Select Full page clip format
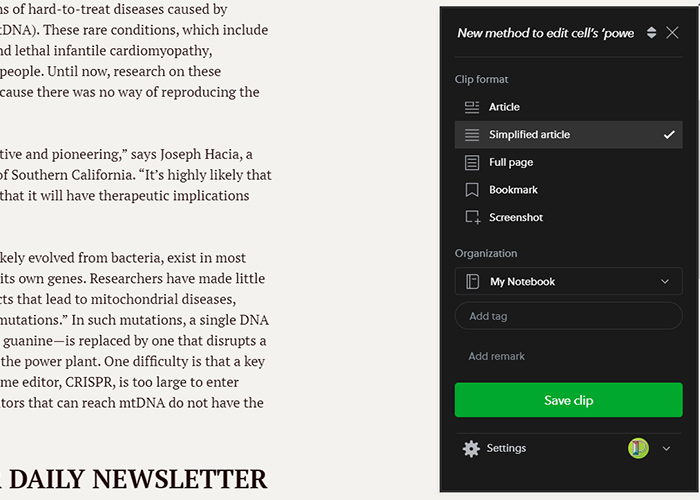Viewport: 700px width, 500px height. coord(568,162)
